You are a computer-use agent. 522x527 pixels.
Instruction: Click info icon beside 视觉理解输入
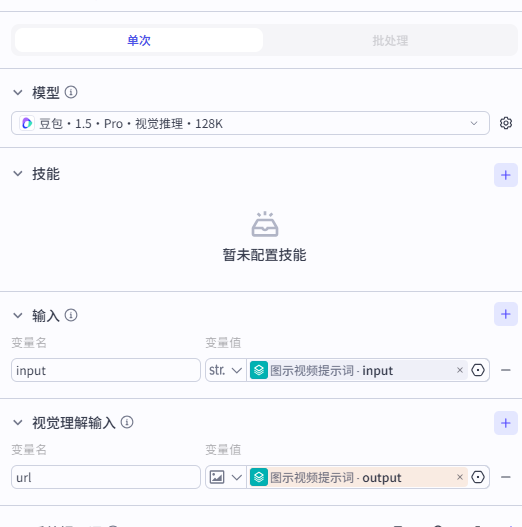[127, 422]
